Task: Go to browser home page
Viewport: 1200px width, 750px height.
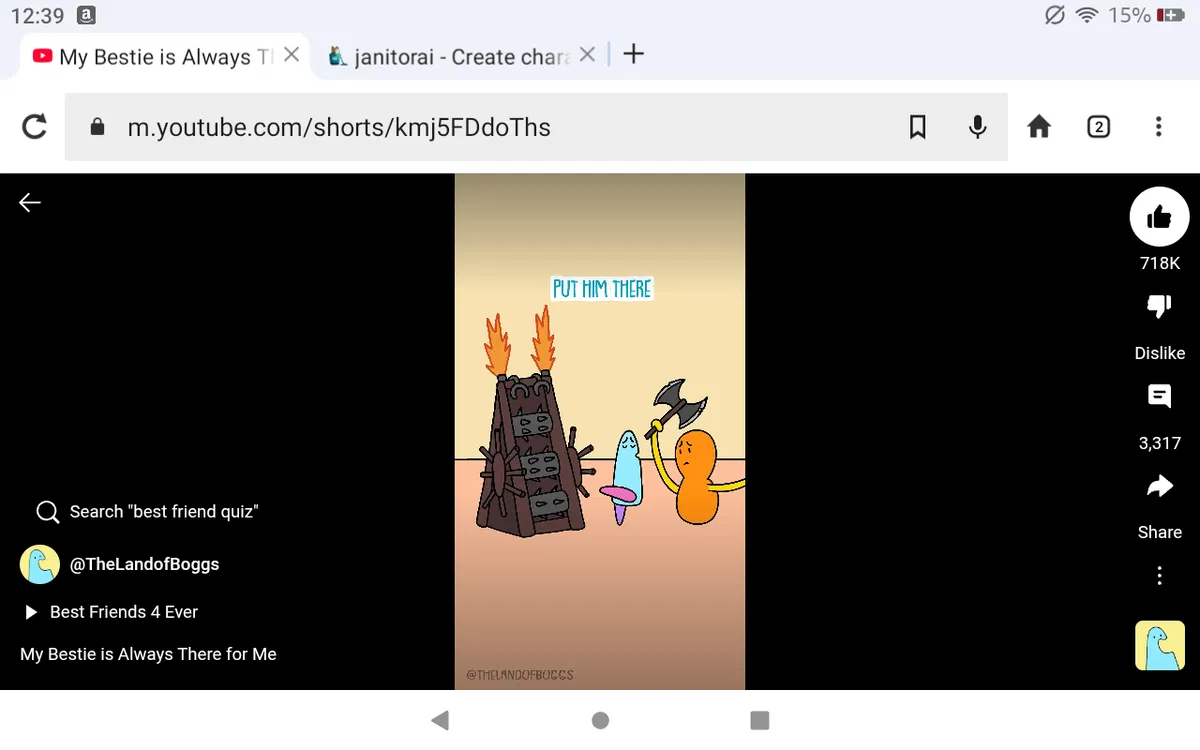Action: [1039, 127]
